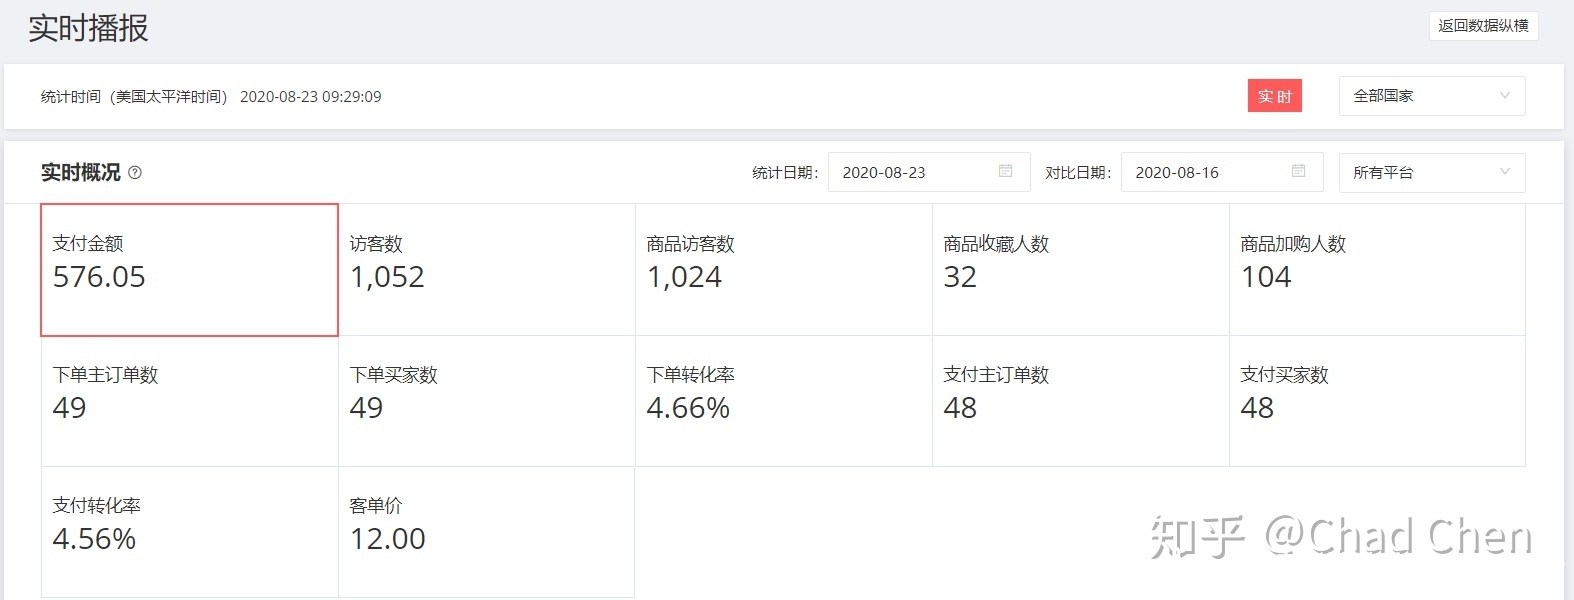Select the 商品访客数 metric card
1574x600 pixels.
[x=783, y=270]
